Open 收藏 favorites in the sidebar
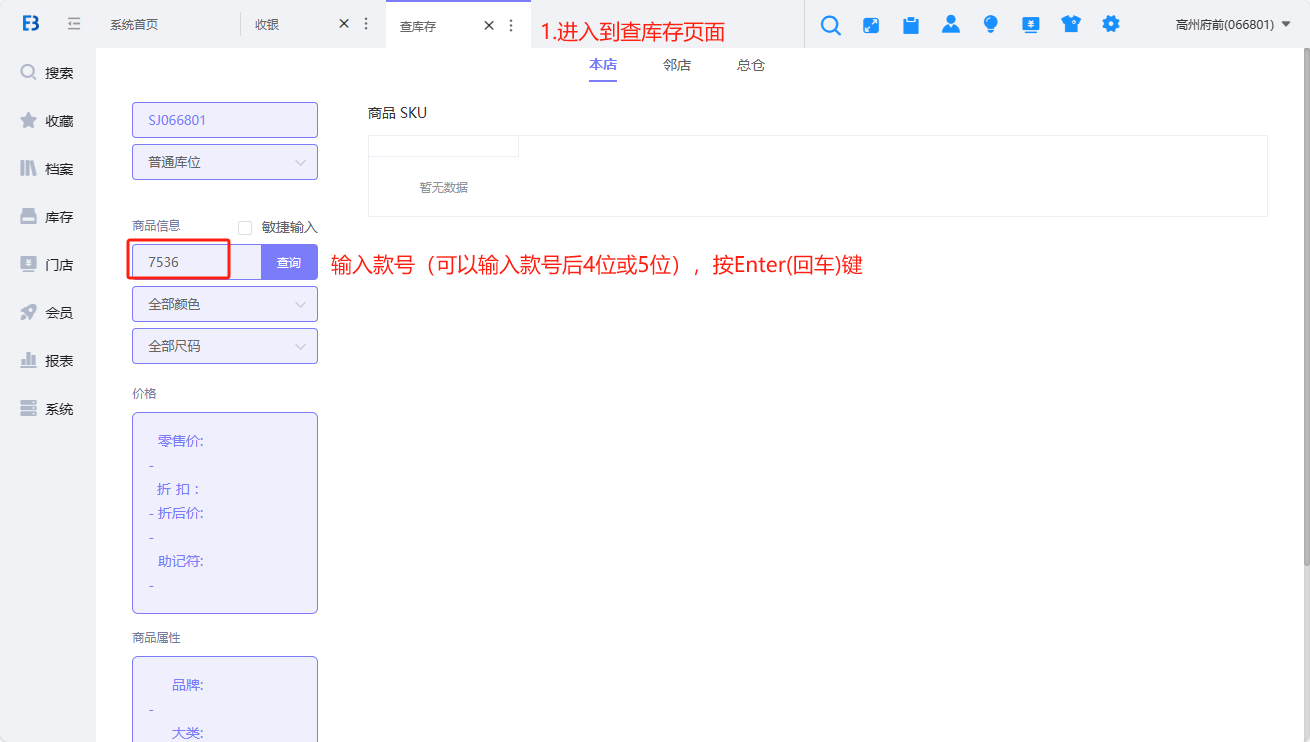The height and width of the screenshot is (742, 1310). 48,121
